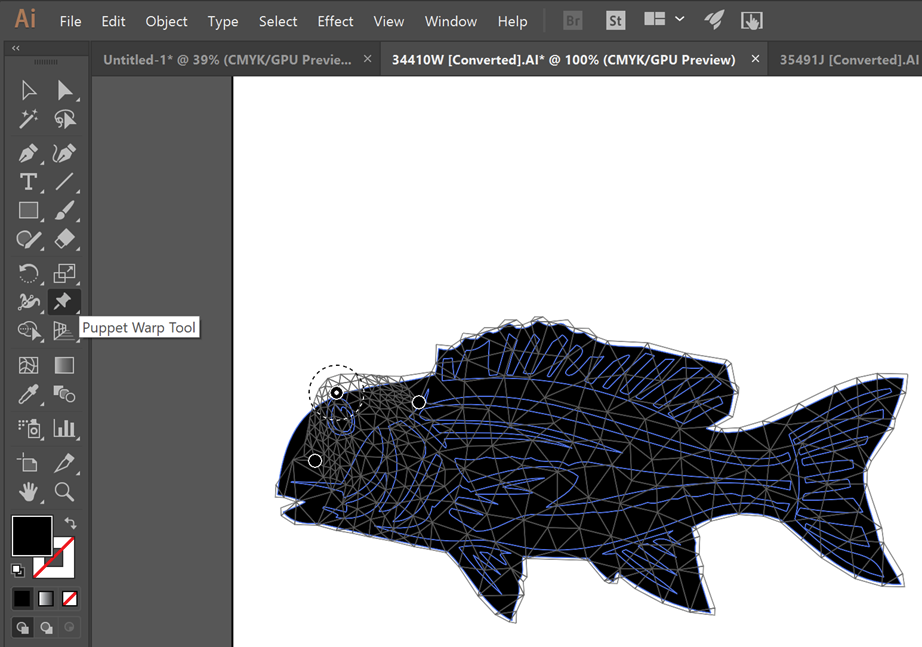Viewport: 922px width, 647px height.
Task: Open the Object menu
Action: (x=166, y=21)
